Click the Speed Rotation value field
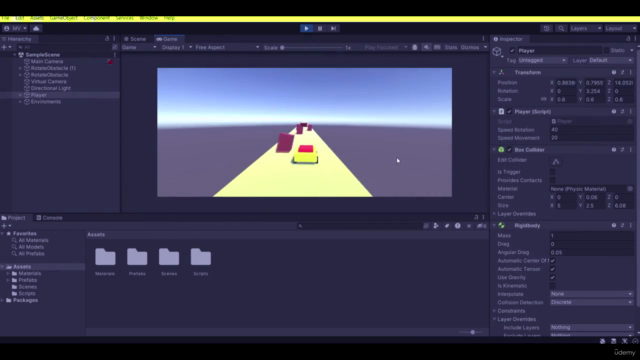This screenshot has height=360, width=640. 591,130
